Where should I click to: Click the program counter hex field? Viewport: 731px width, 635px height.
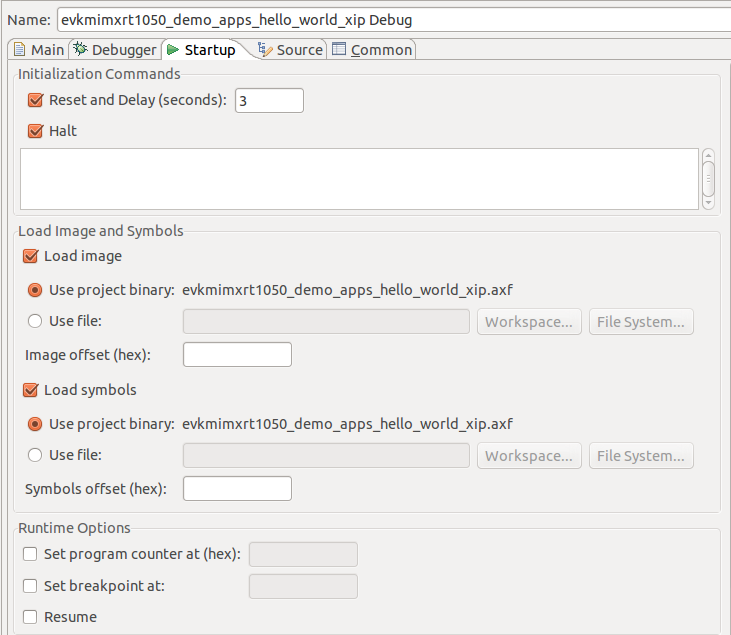pyautogui.click(x=303, y=554)
